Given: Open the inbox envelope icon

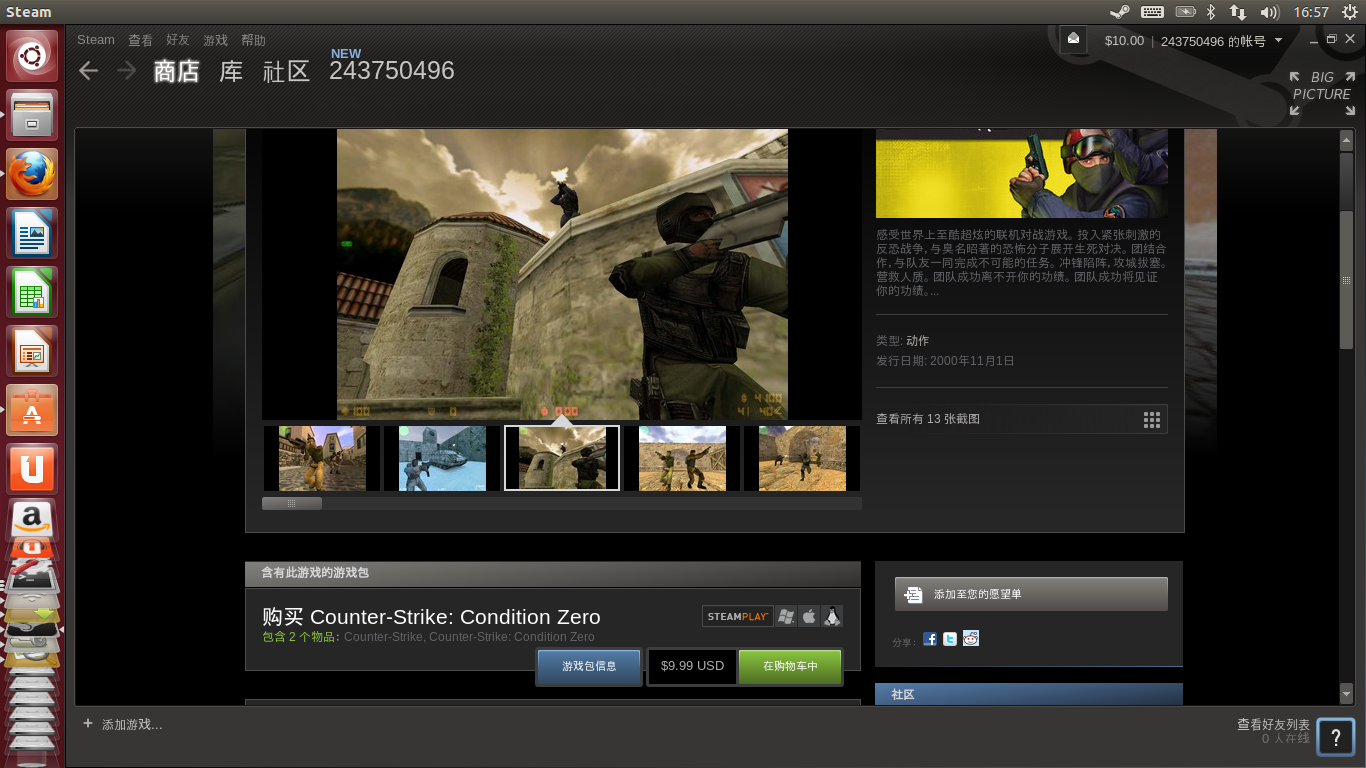Looking at the screenshot, I should coord(1073,38).
